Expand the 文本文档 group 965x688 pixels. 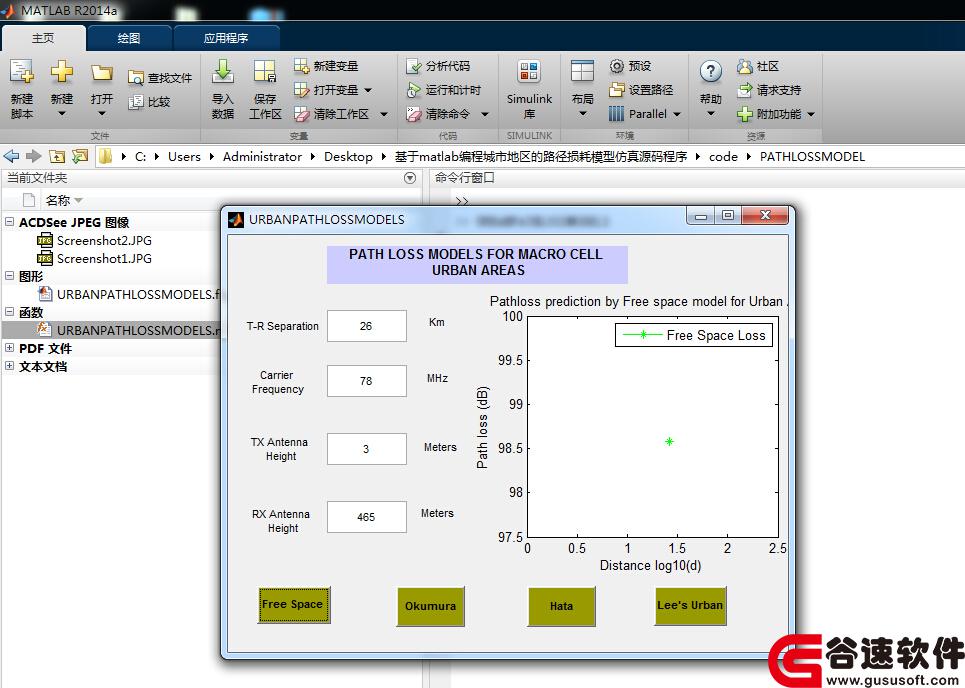tap(9, 366)
